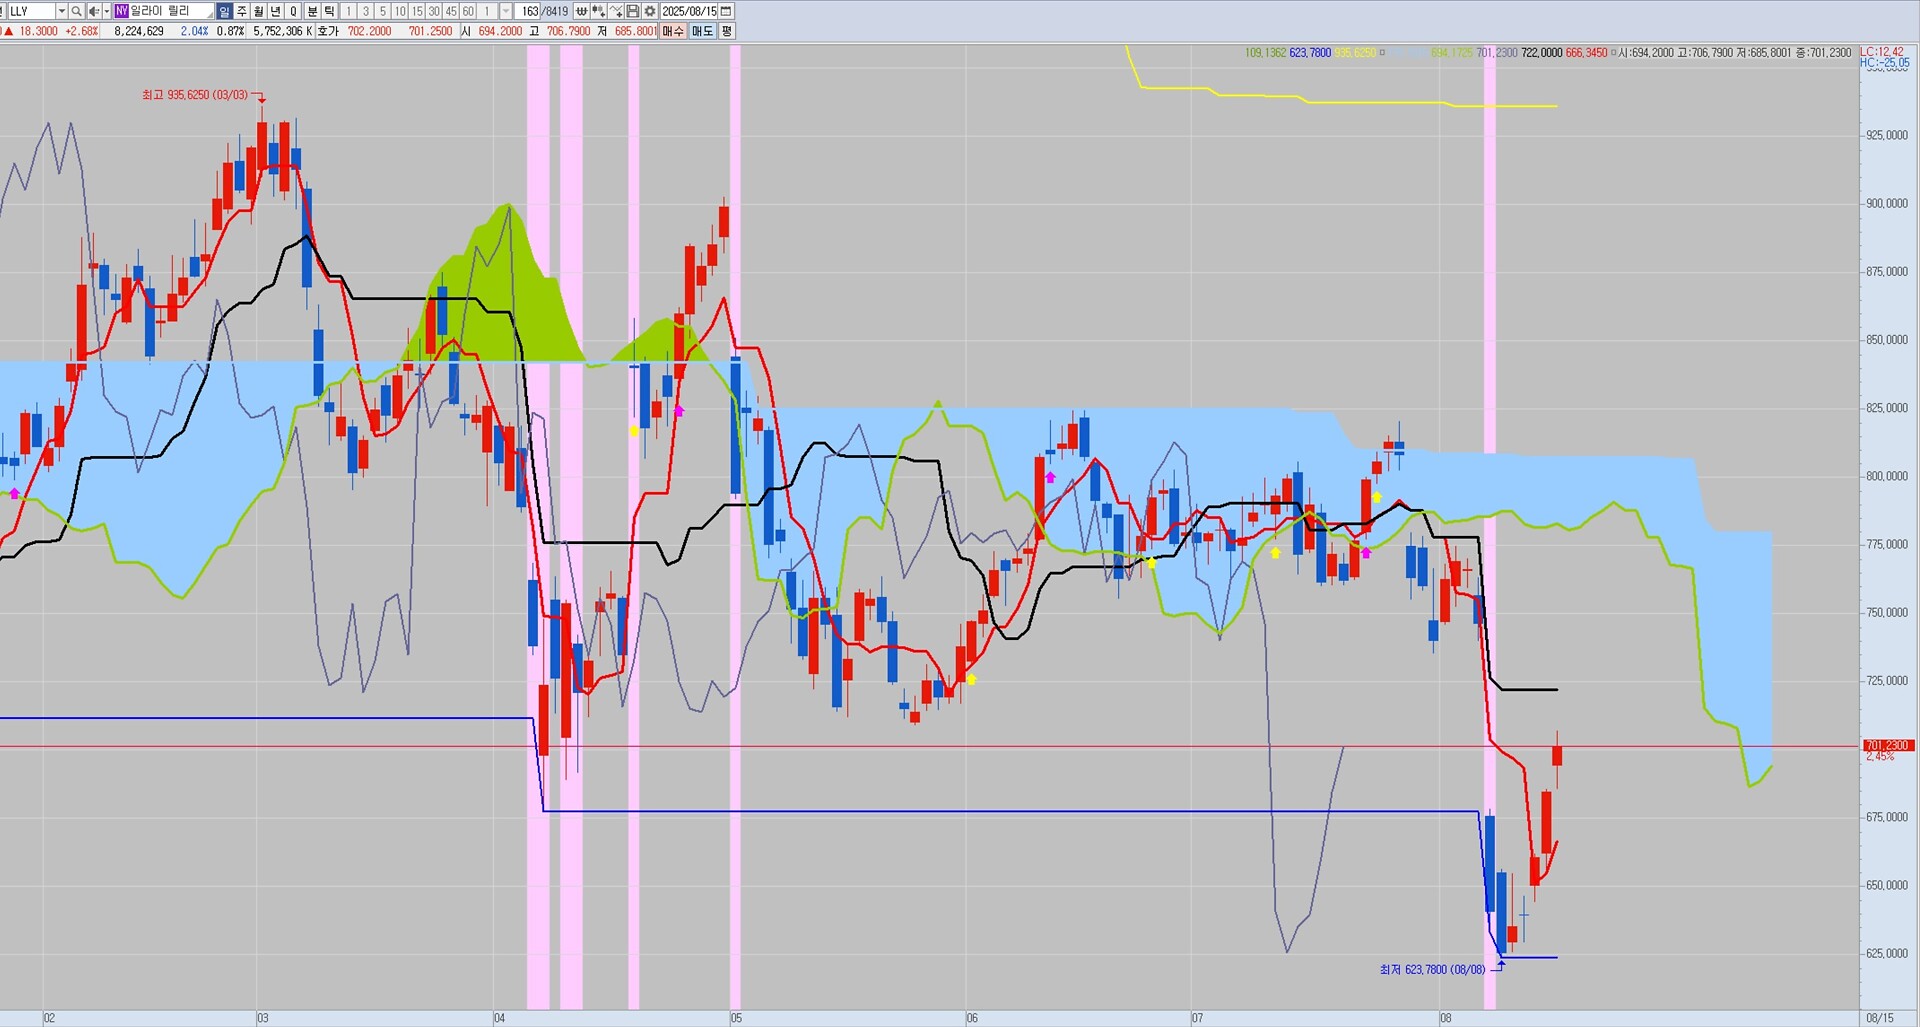Click the 종:701.2300 close value in legend
The height and width of the screenshot is (1027, 1920).
(1824, 53)
